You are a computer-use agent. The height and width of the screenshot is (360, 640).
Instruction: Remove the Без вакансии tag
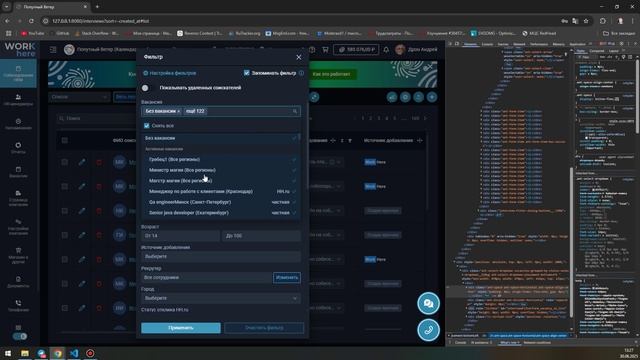click(x=179, y=111)
